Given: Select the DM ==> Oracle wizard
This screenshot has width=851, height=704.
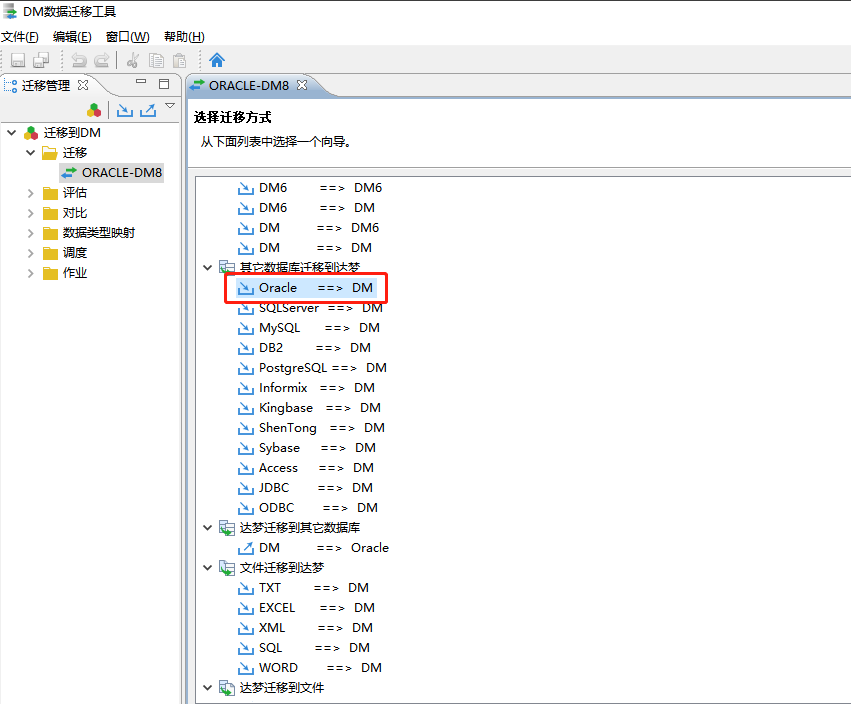Looking at the screenshot, I should point(313,548).
